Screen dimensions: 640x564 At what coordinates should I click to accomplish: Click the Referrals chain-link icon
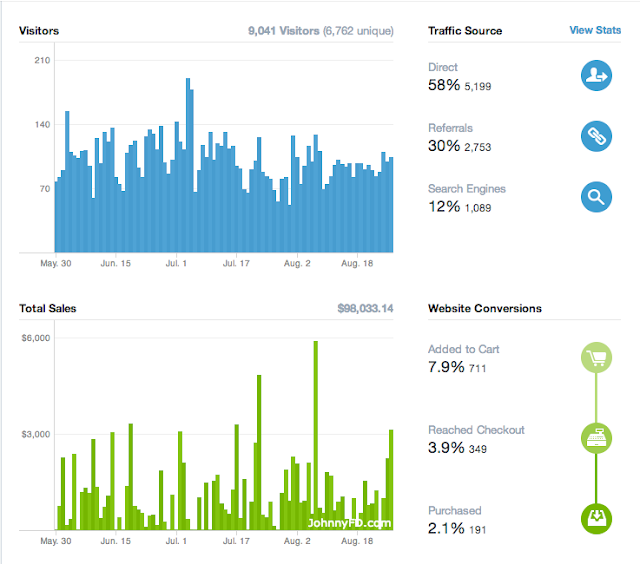click(x=596, y=136)
